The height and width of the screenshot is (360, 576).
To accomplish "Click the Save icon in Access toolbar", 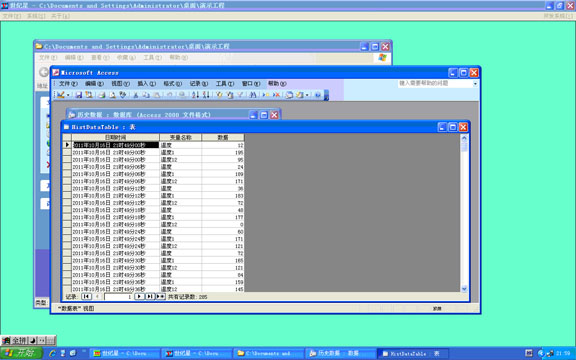I will click(x=79, y=95).
